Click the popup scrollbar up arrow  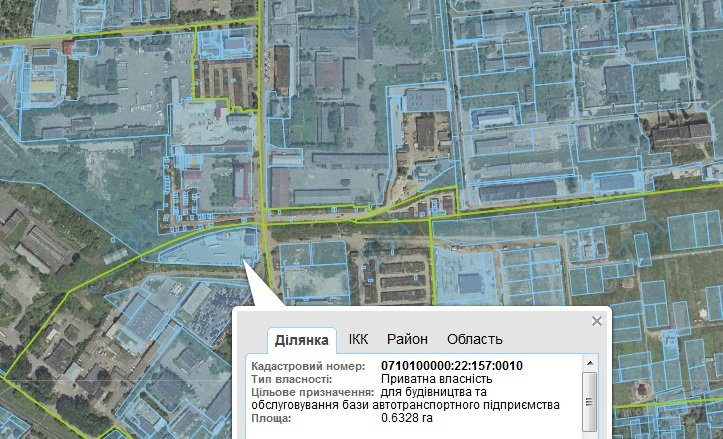(590, 364)
